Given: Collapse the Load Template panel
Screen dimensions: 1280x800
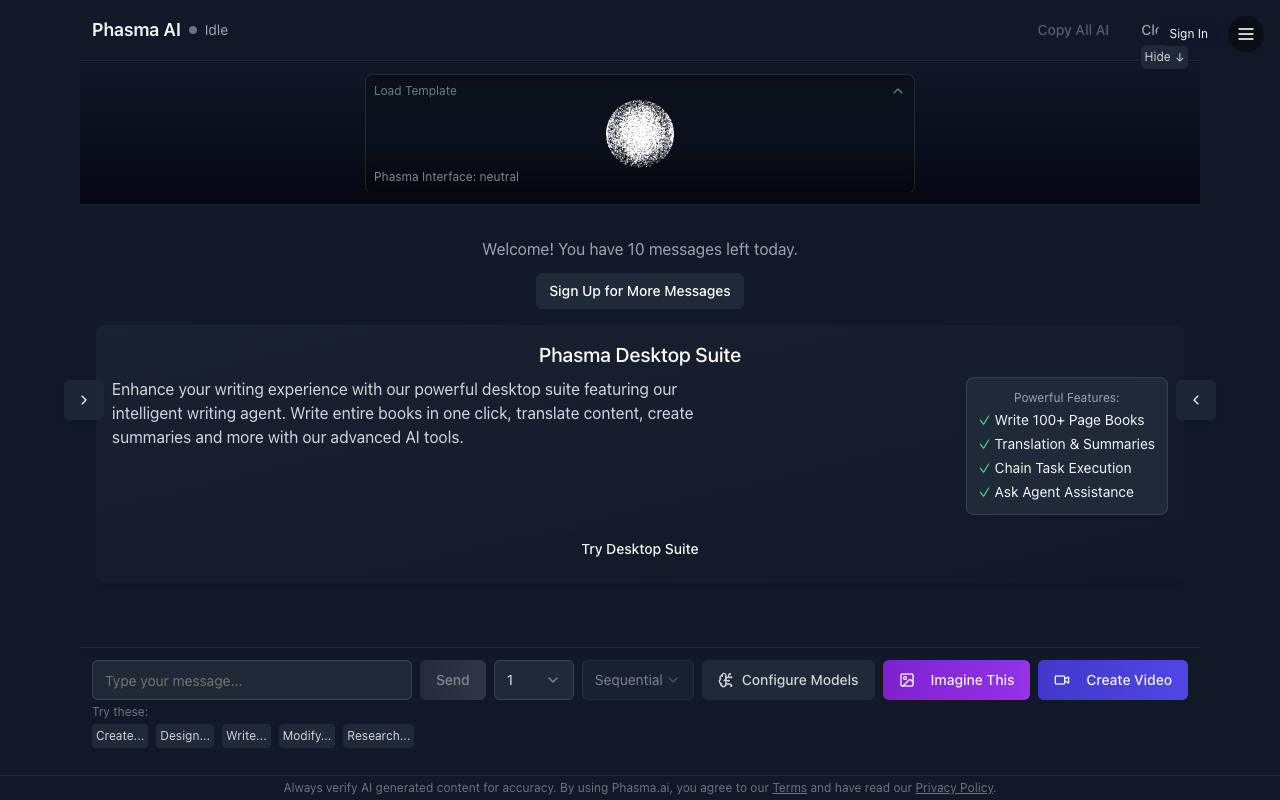Looking at the screenshot, I should (x=897, y=90).
